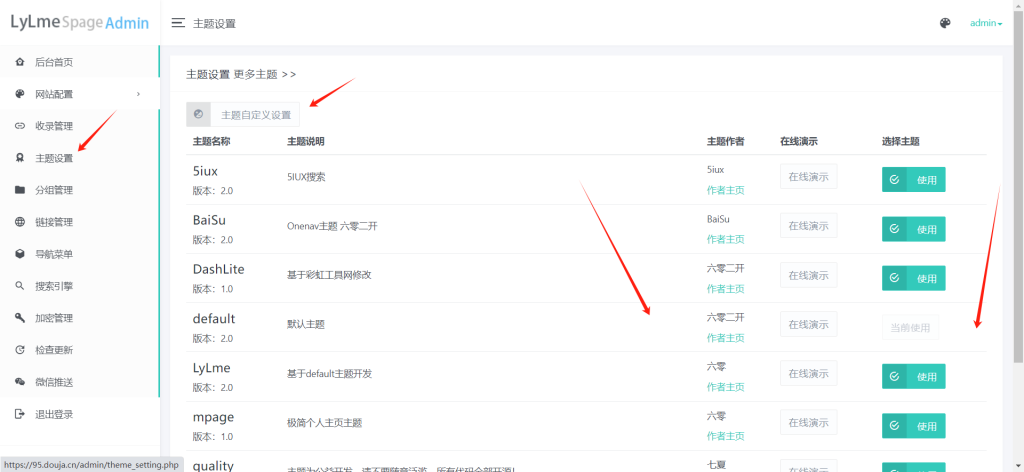This screenshot has height=472, width=1024.
Task: Open 在线演示 for the BaiSu theme
Action: pyautogui.click(x=808, y=225)
